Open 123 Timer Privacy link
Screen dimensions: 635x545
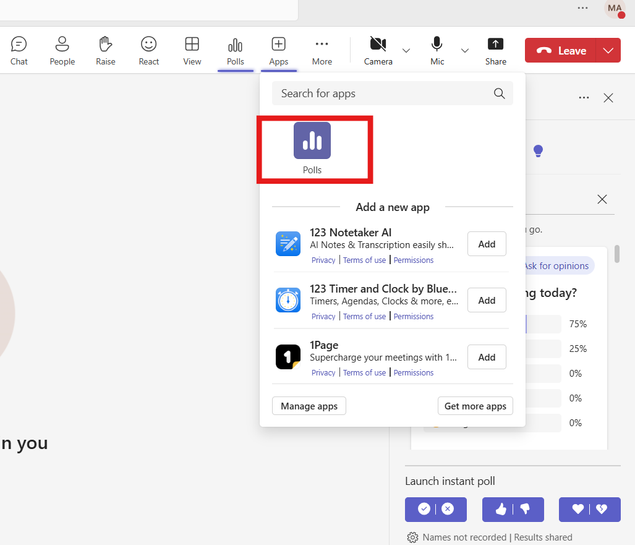323,316
